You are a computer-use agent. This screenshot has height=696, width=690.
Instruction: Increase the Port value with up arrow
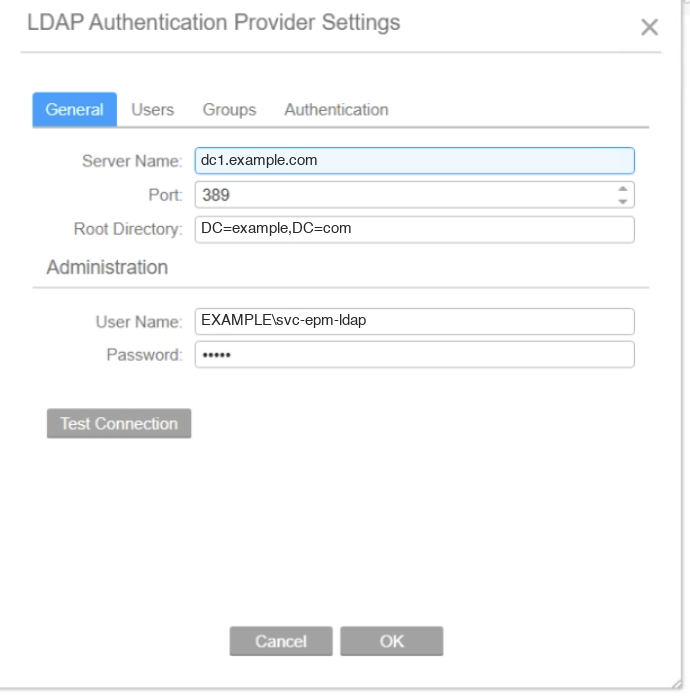point(623,189)
